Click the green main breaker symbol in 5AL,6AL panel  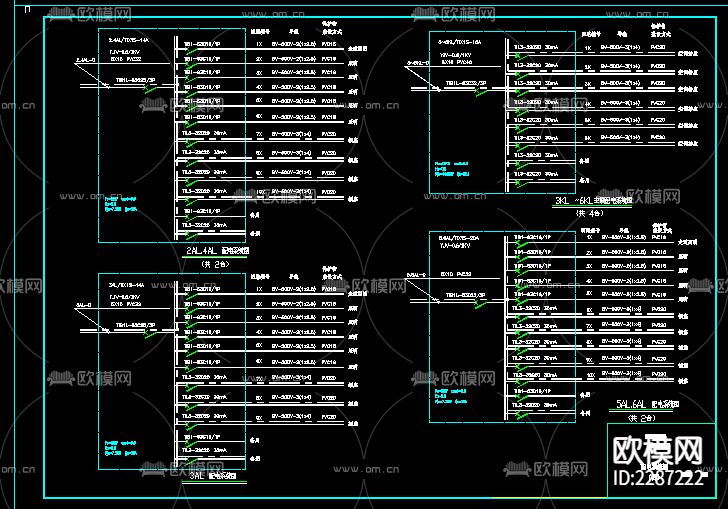pos(480,303)
